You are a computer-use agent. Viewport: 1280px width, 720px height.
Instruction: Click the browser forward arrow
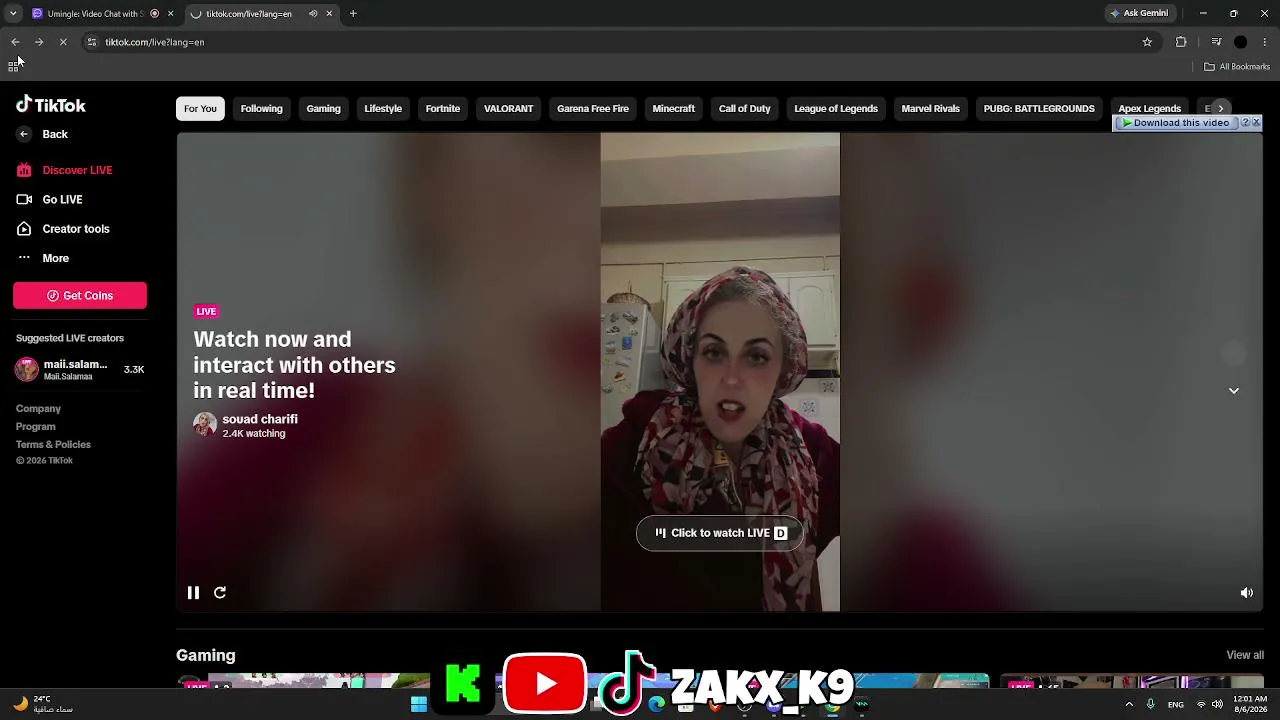[x=39, y=42]
